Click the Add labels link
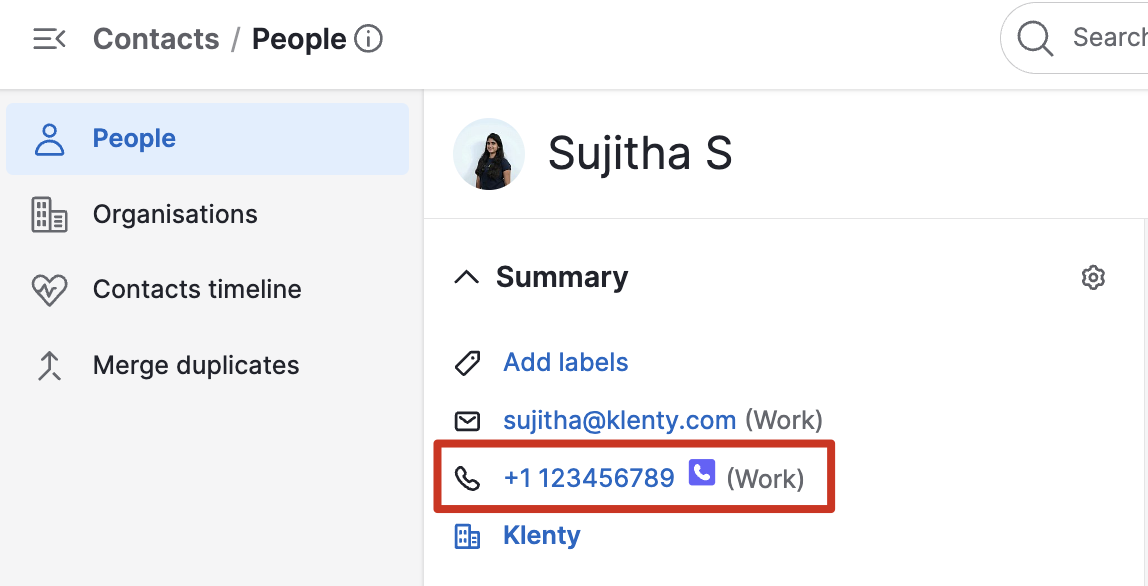The width and height of the screenshot is (1148, 586). click(566, 362)
